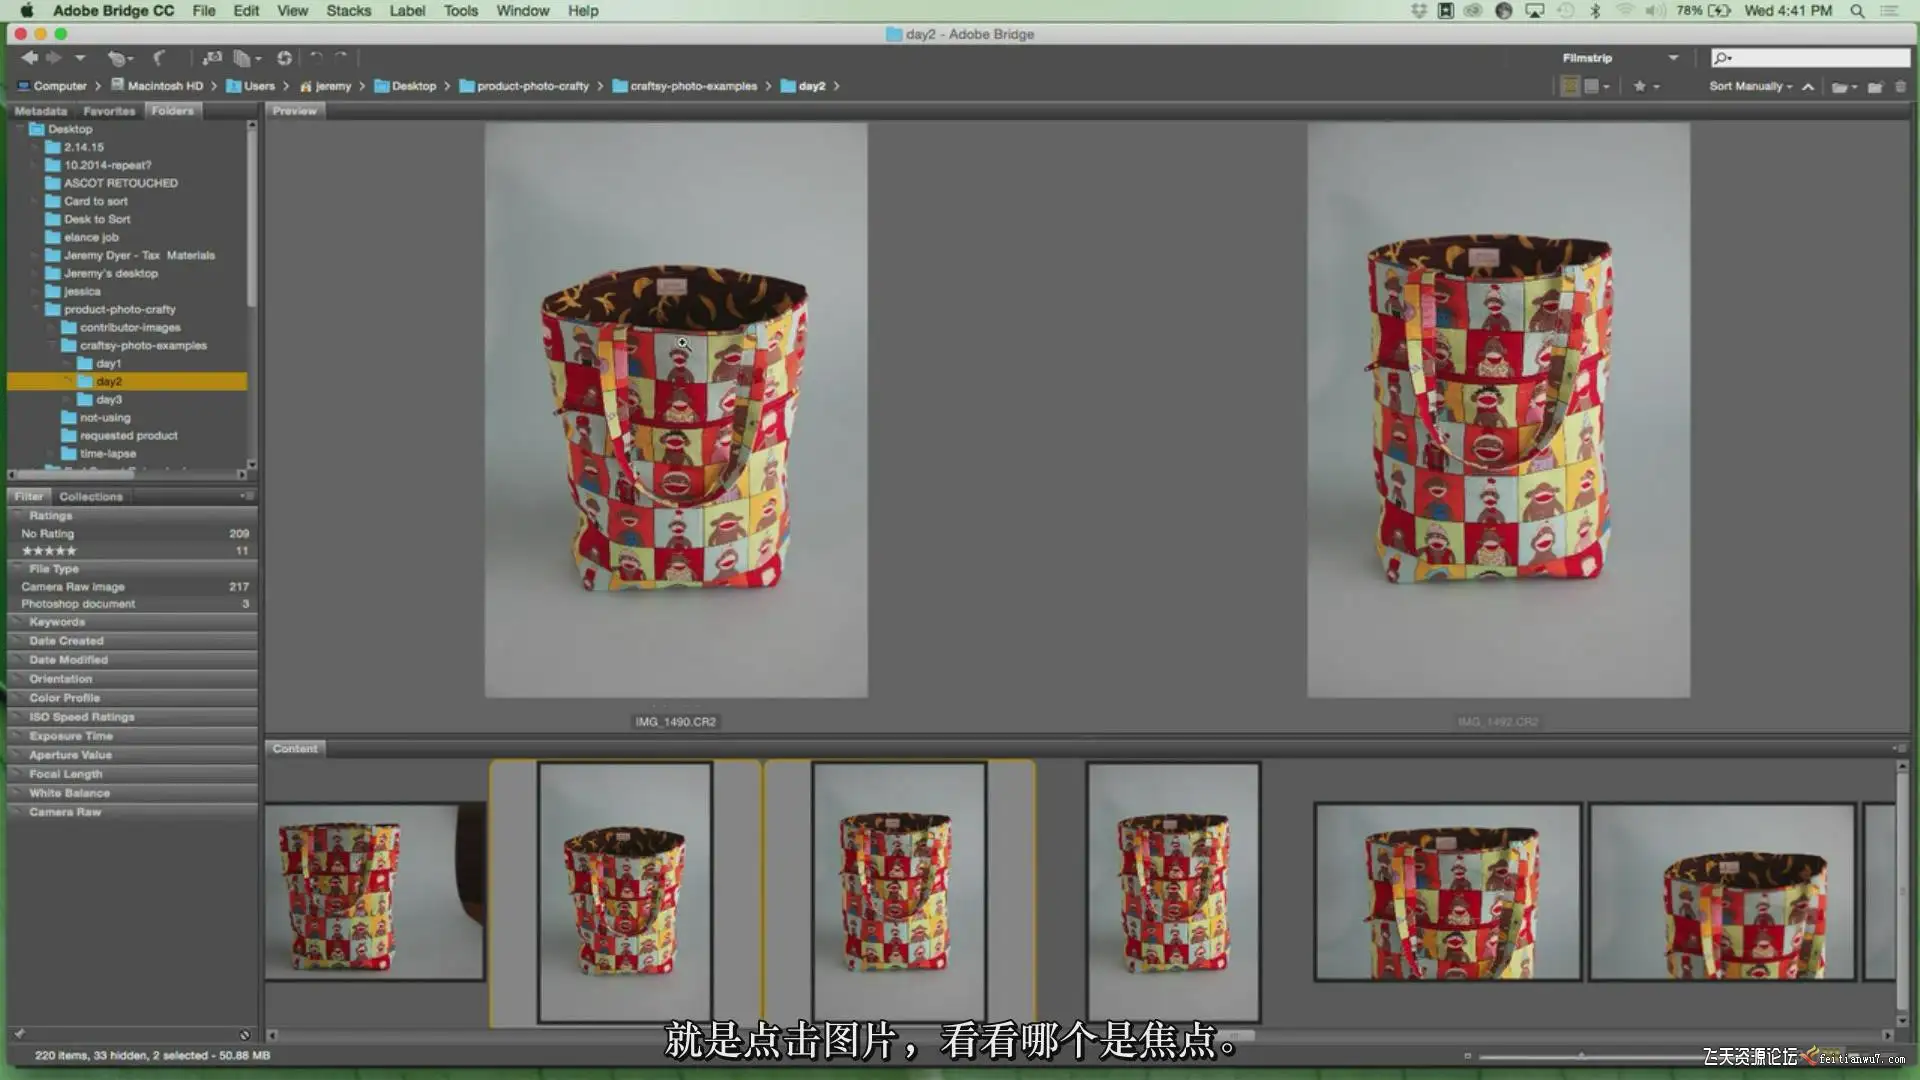1920x1080 pixels.
Task: Rotate image 90 degrees counterclockwise
Action: point(317,58)
